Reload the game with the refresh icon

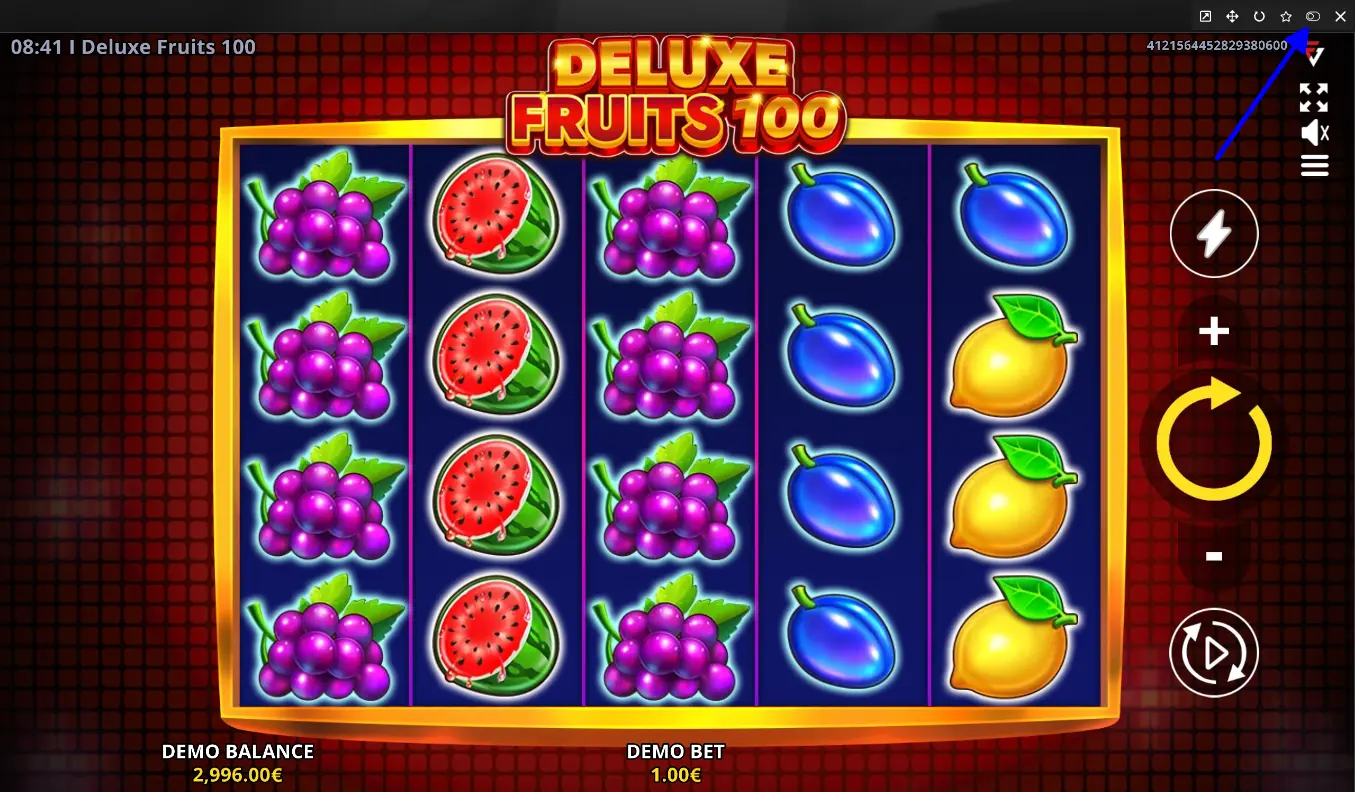click(x=1259, y=16)
